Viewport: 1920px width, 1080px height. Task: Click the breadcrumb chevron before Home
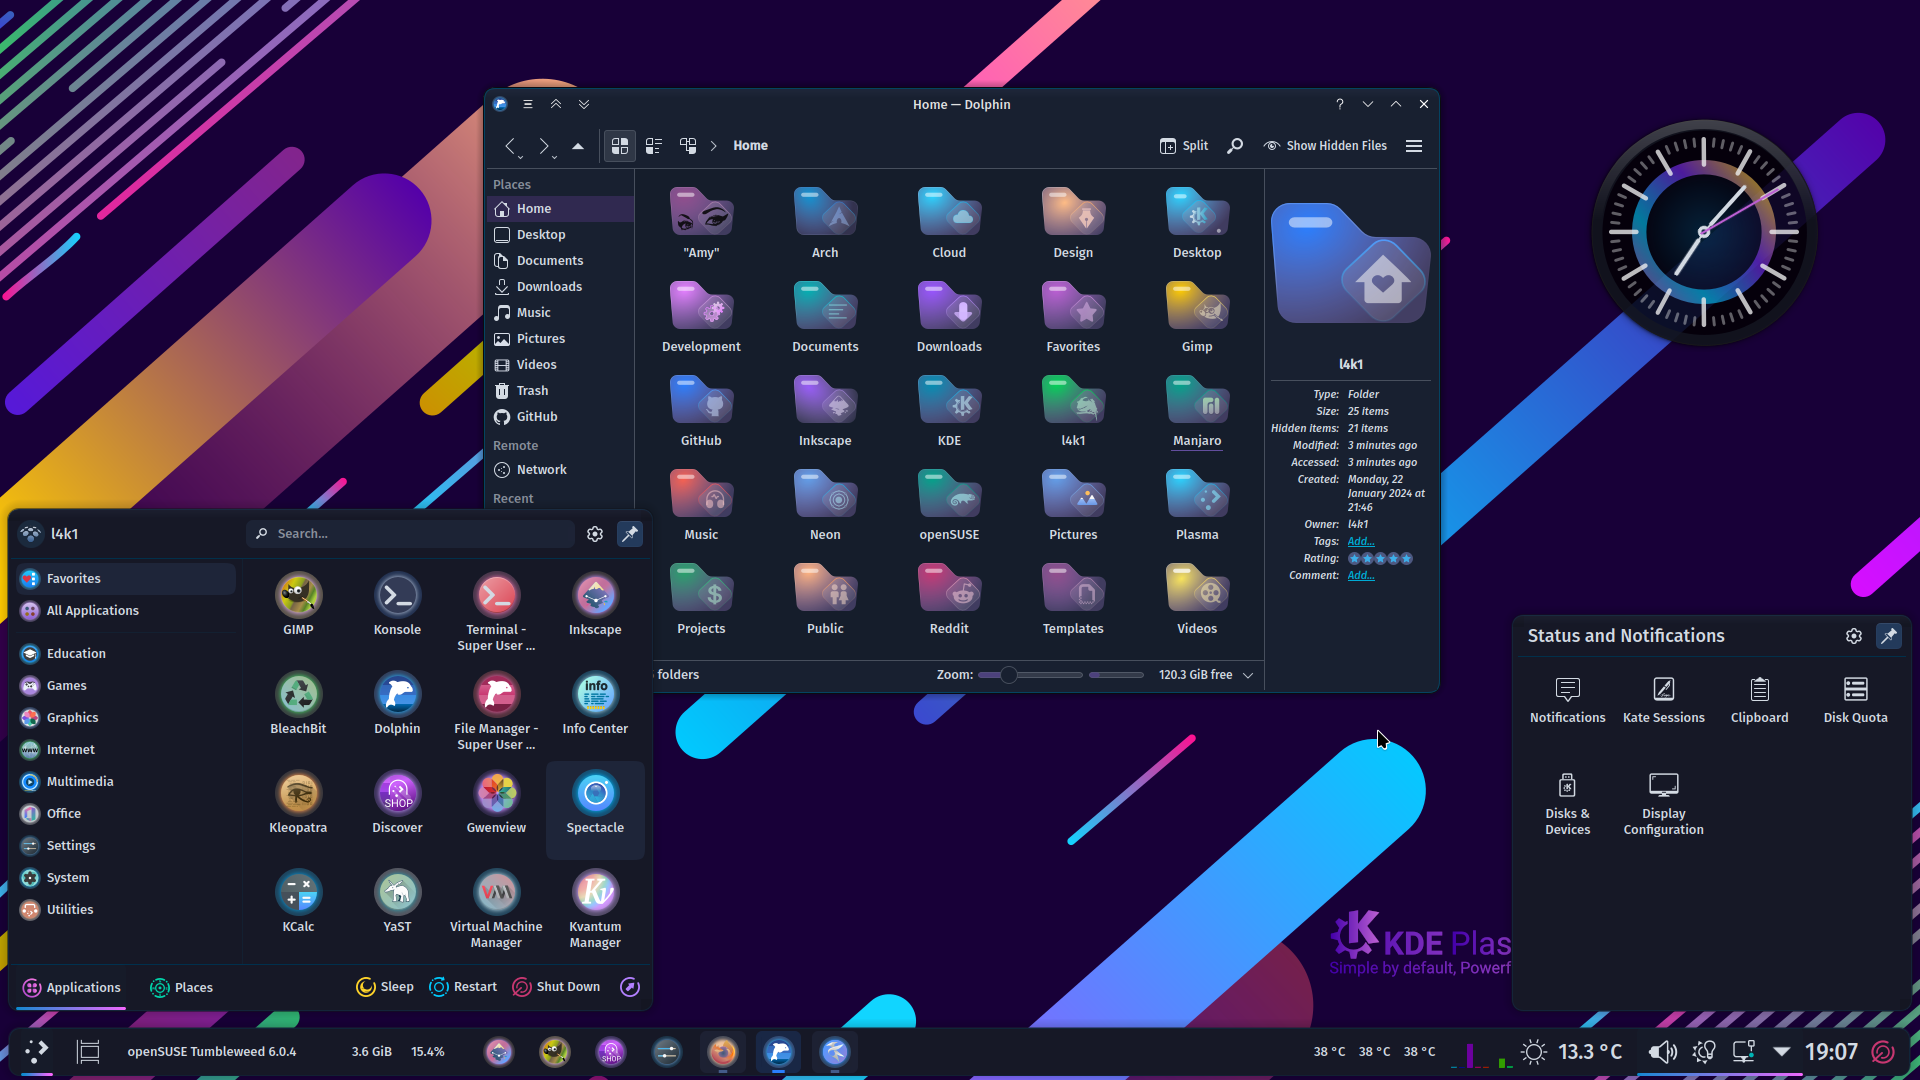click(714, 146)
